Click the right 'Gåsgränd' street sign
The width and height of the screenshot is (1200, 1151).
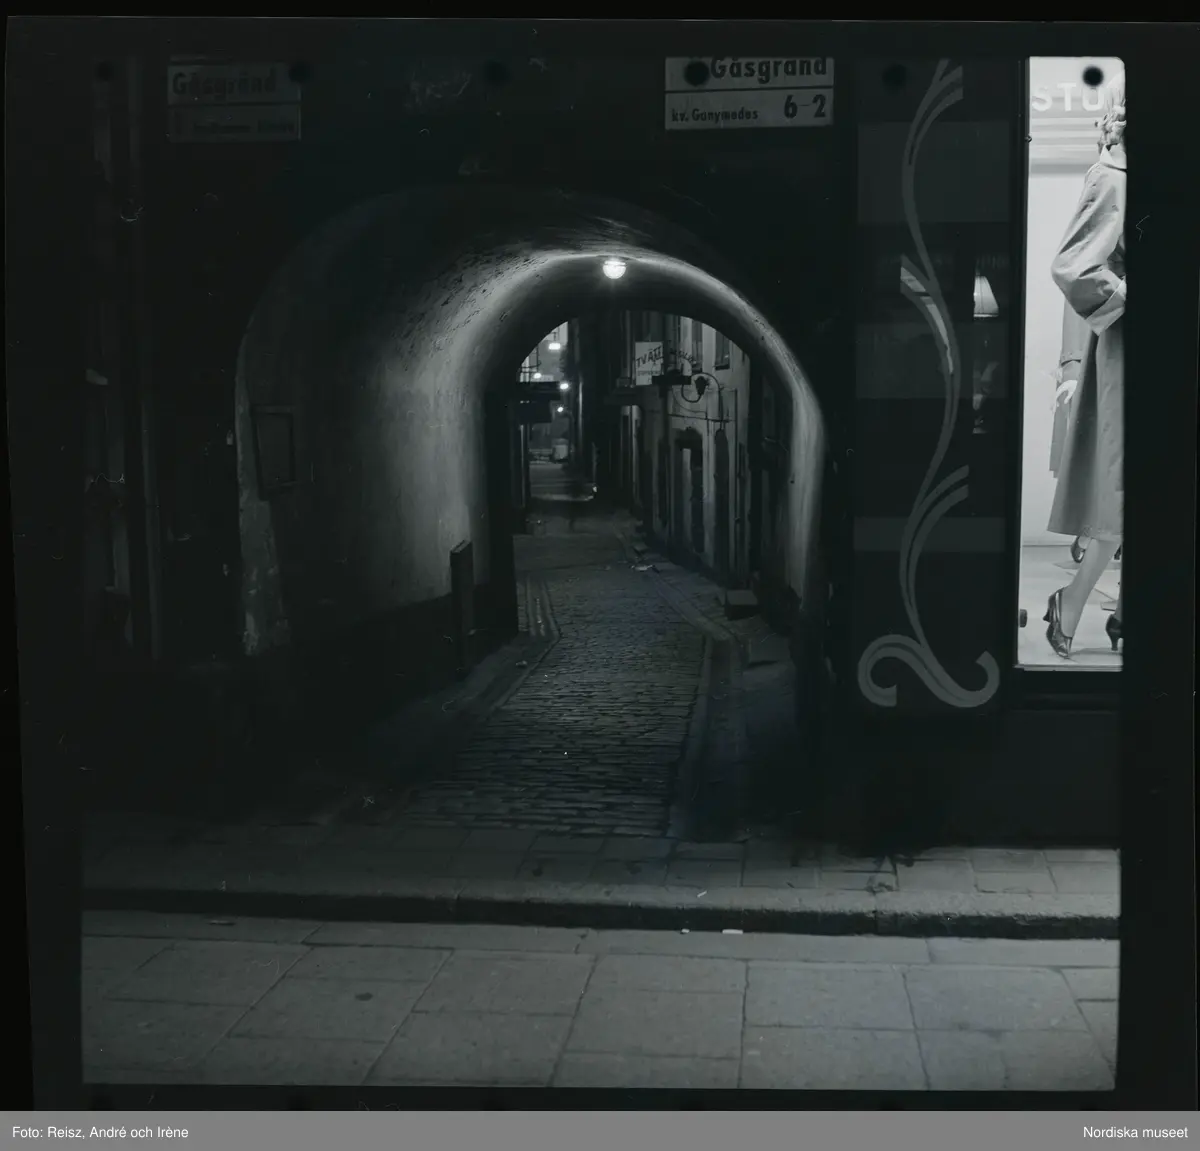coord(748,71)
